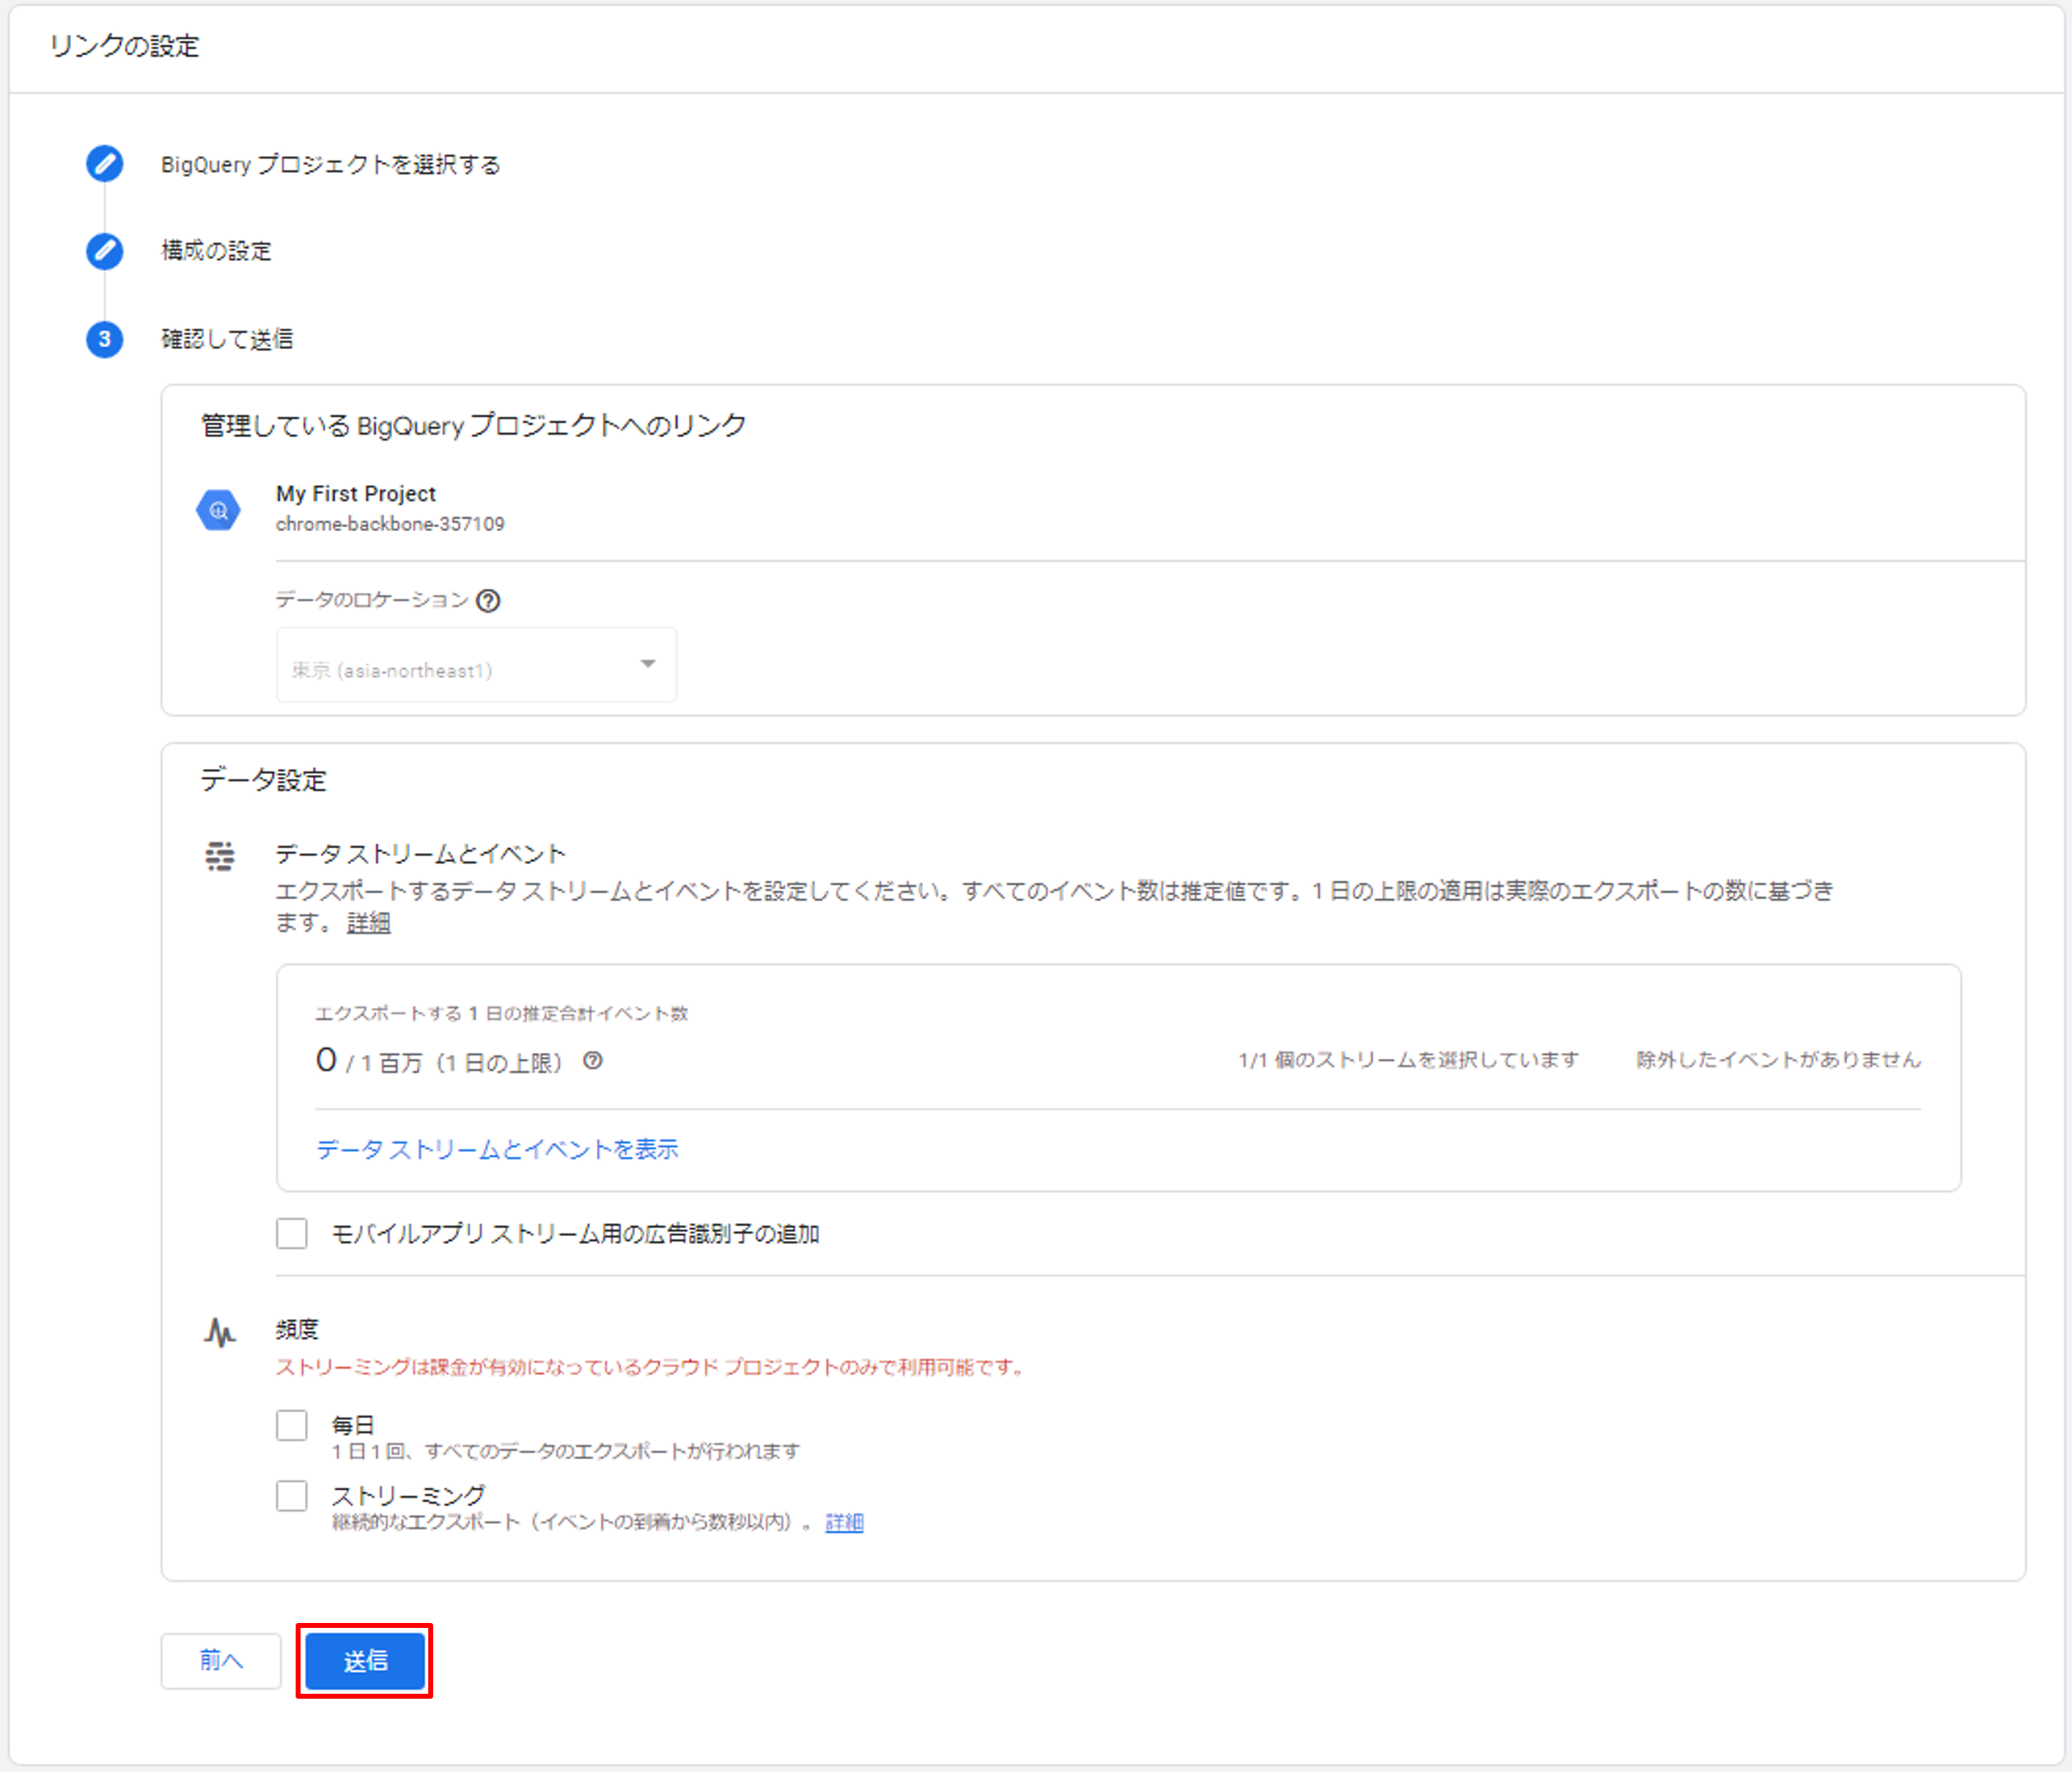Open the BigQuery プロジェクトを選択する step
The image size is (2072, 1772).
coord(330,164)
